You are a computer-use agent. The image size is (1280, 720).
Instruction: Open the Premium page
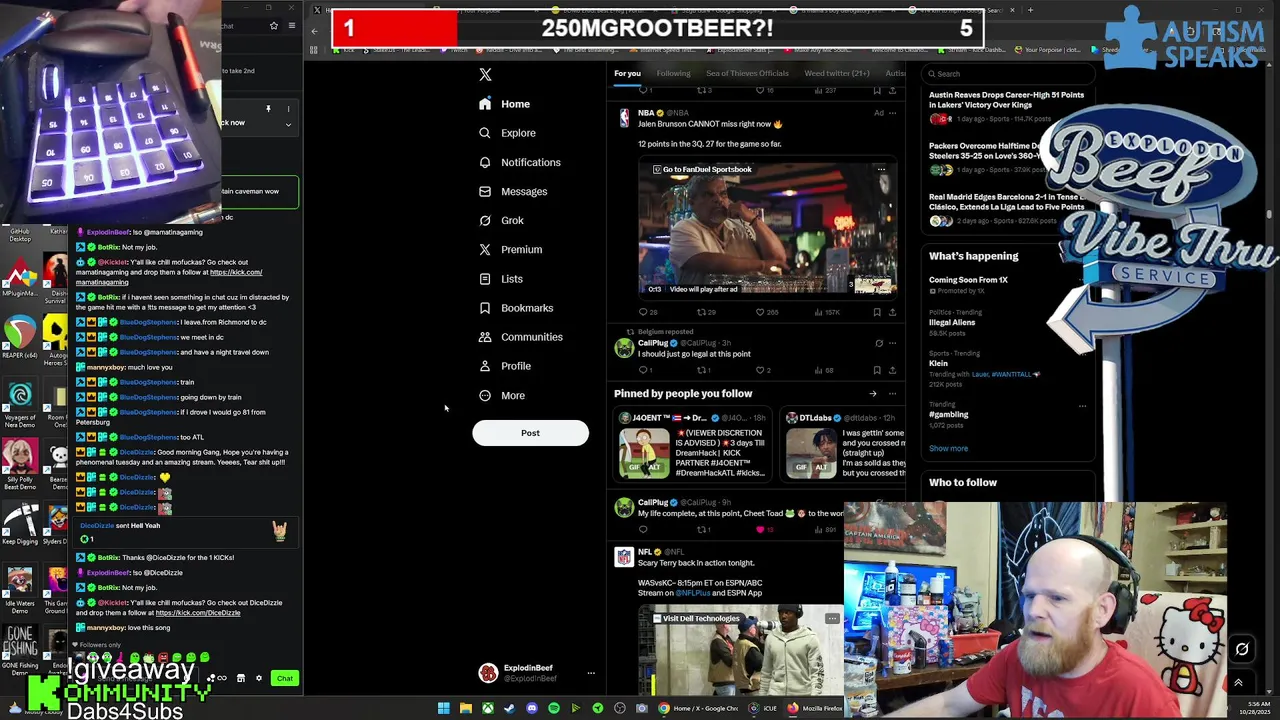tap(510, 249)
